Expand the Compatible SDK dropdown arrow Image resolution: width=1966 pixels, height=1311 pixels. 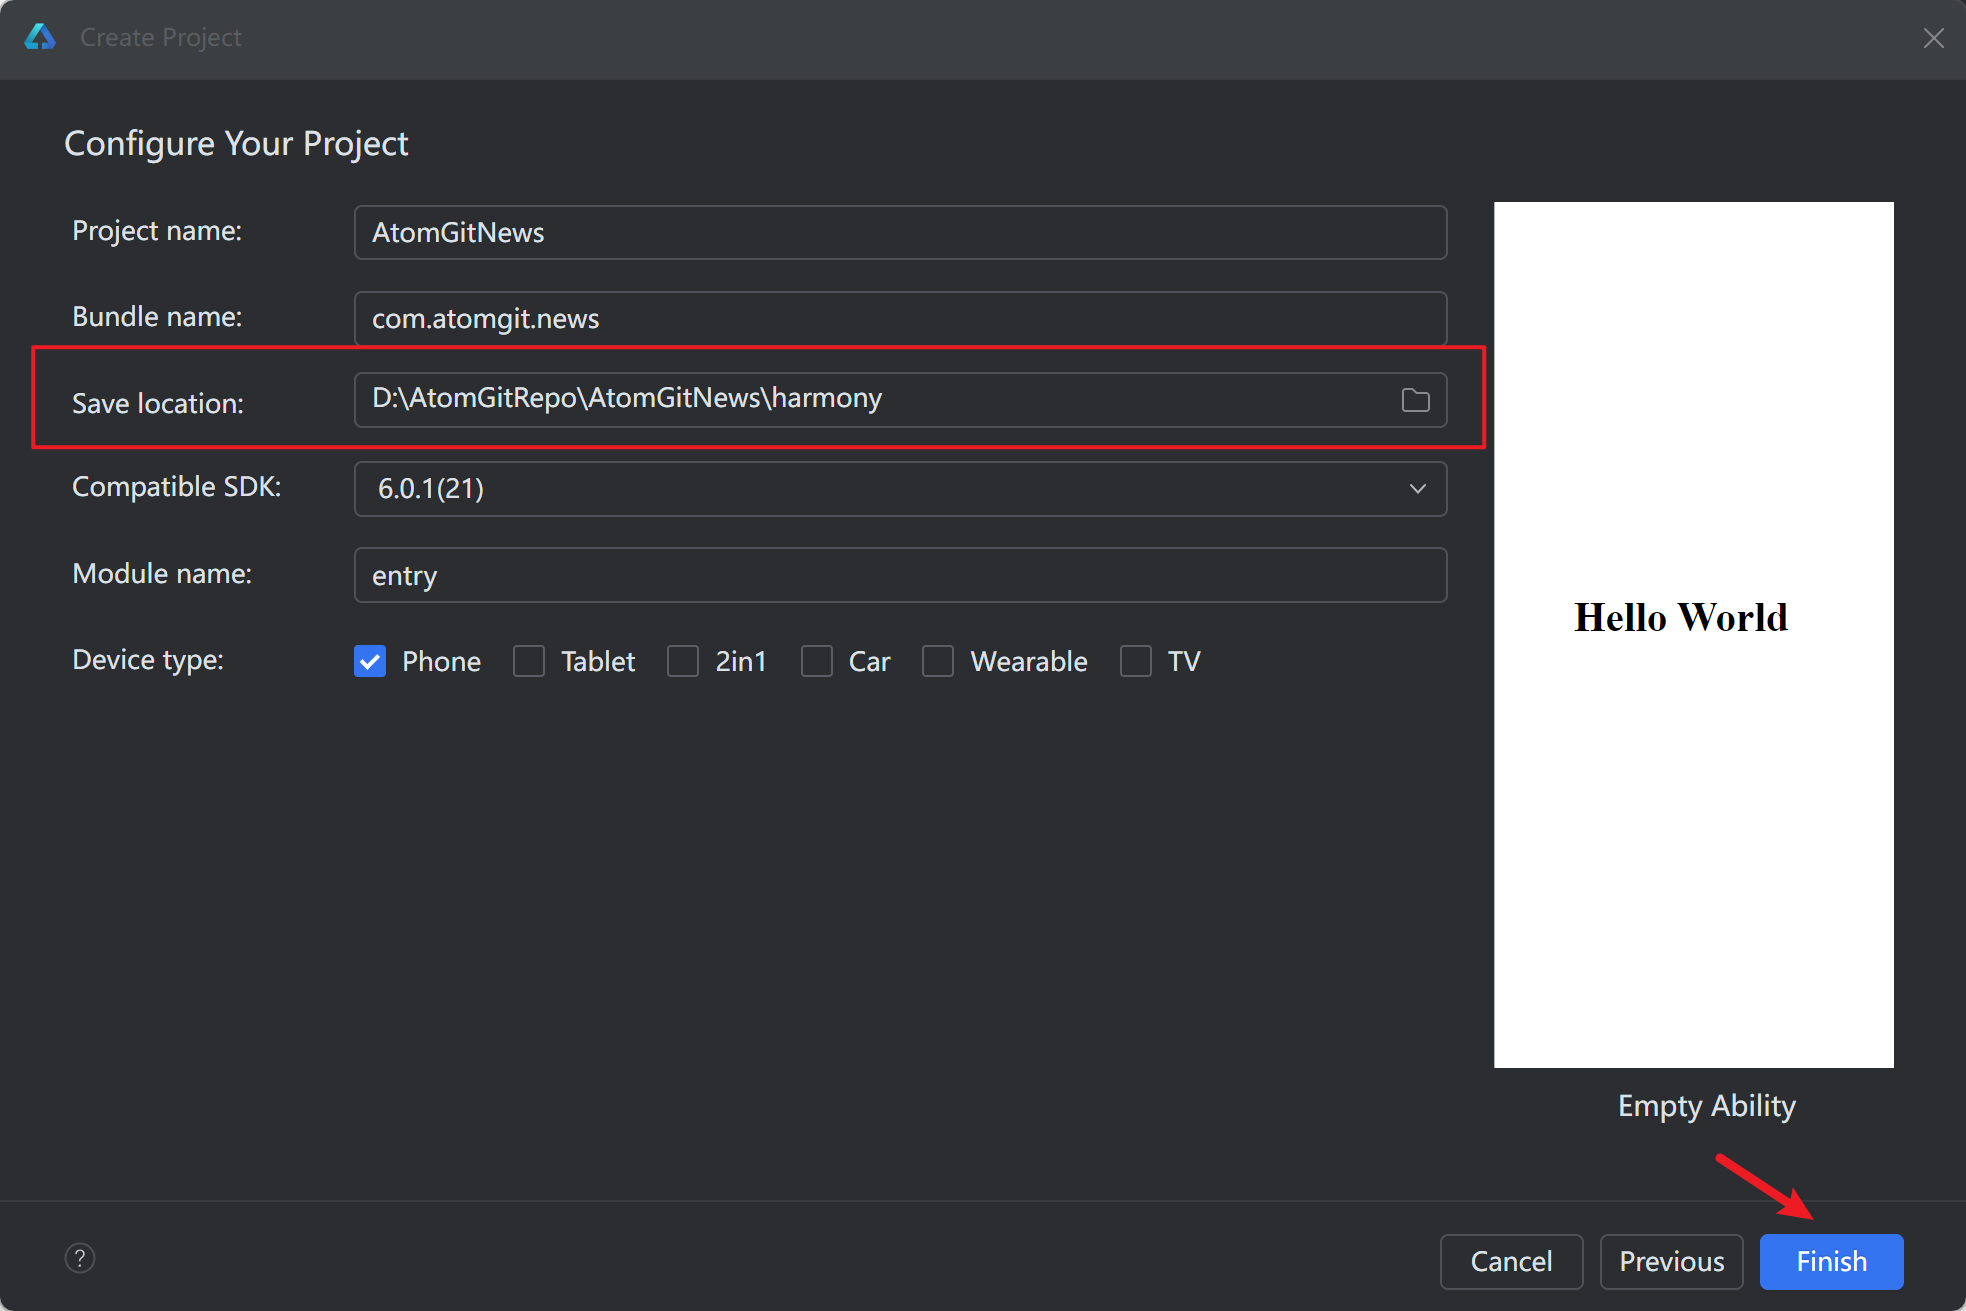(1417, 489)
